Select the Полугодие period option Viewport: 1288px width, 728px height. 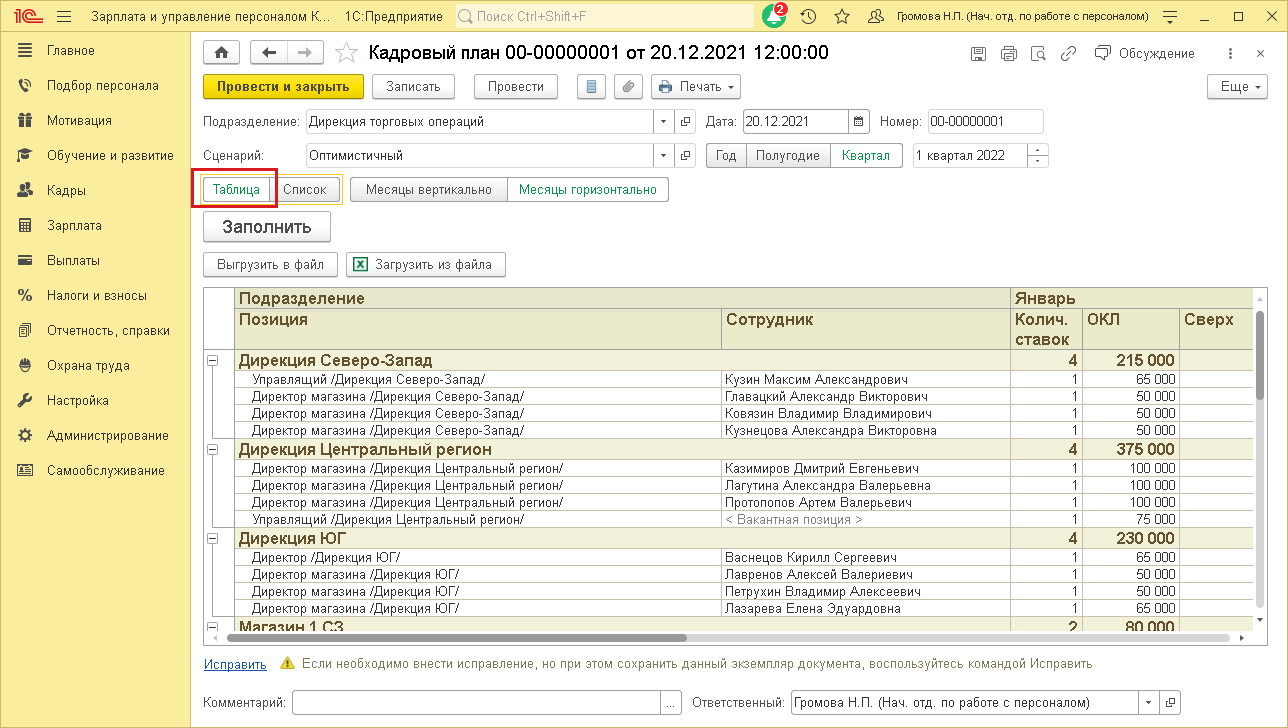coord(788,156)
